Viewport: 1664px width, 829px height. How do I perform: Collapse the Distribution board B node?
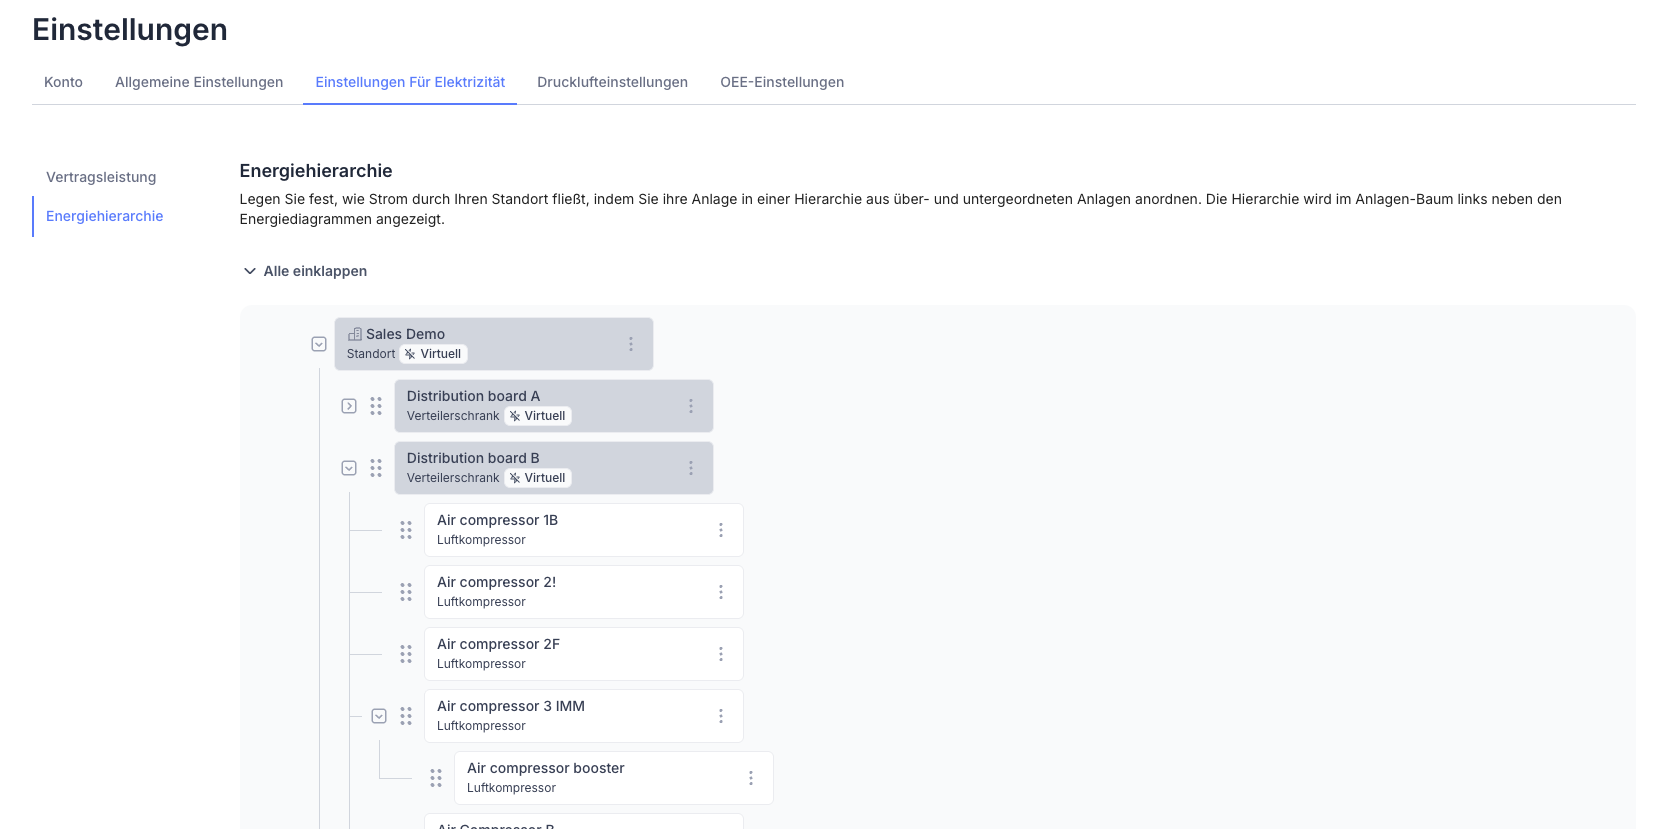pos(349,468)
